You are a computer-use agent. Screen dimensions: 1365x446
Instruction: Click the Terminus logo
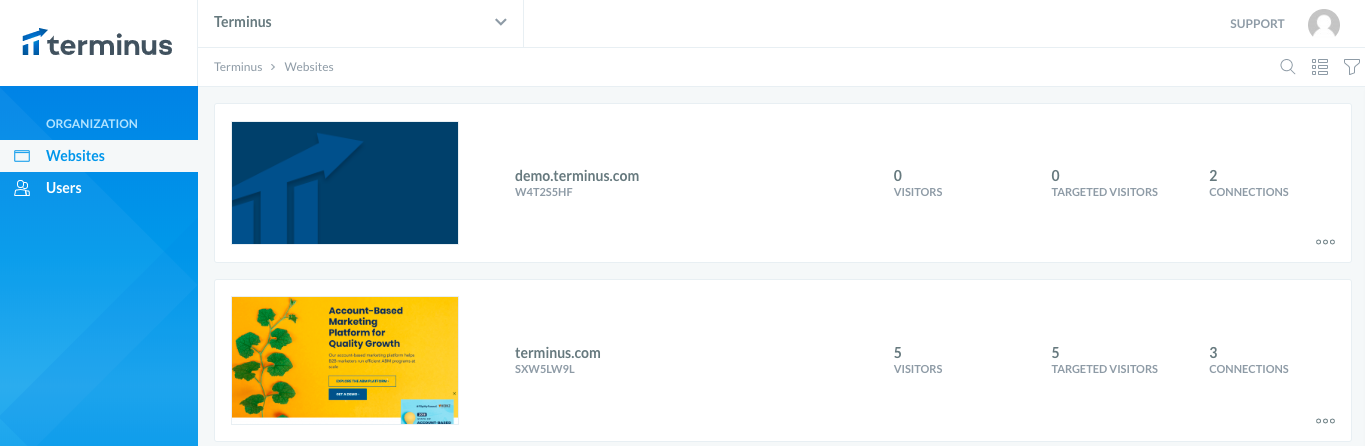pos(97,43)
